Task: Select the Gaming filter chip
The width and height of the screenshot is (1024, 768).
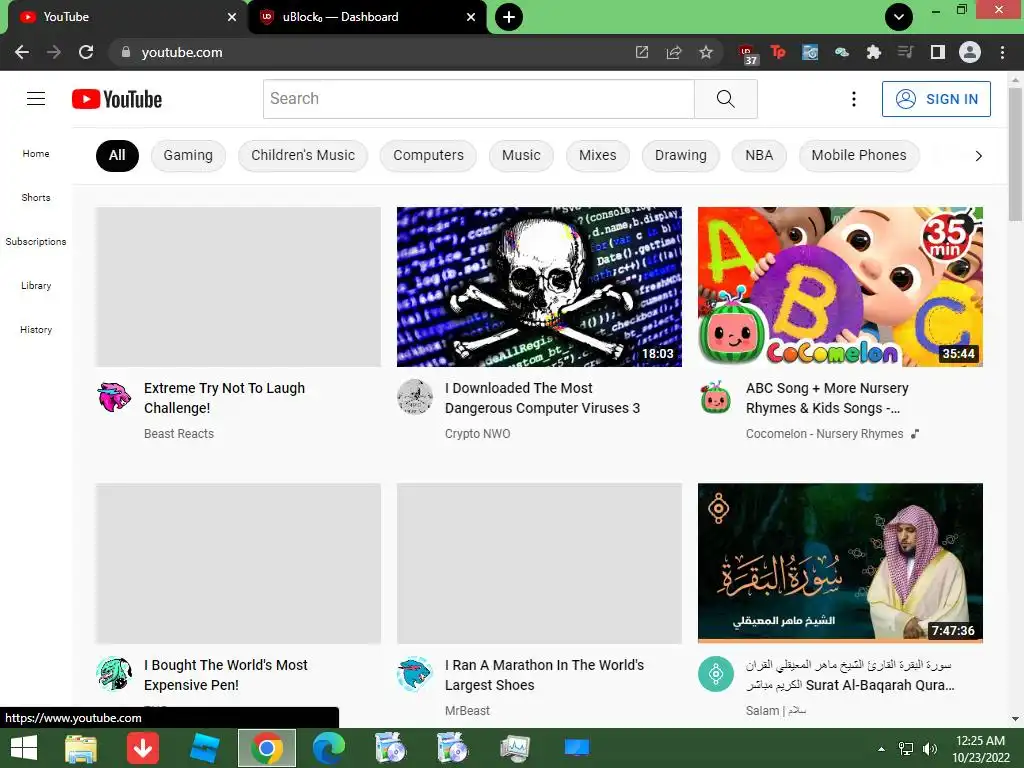Action: (x=188, y=155)
